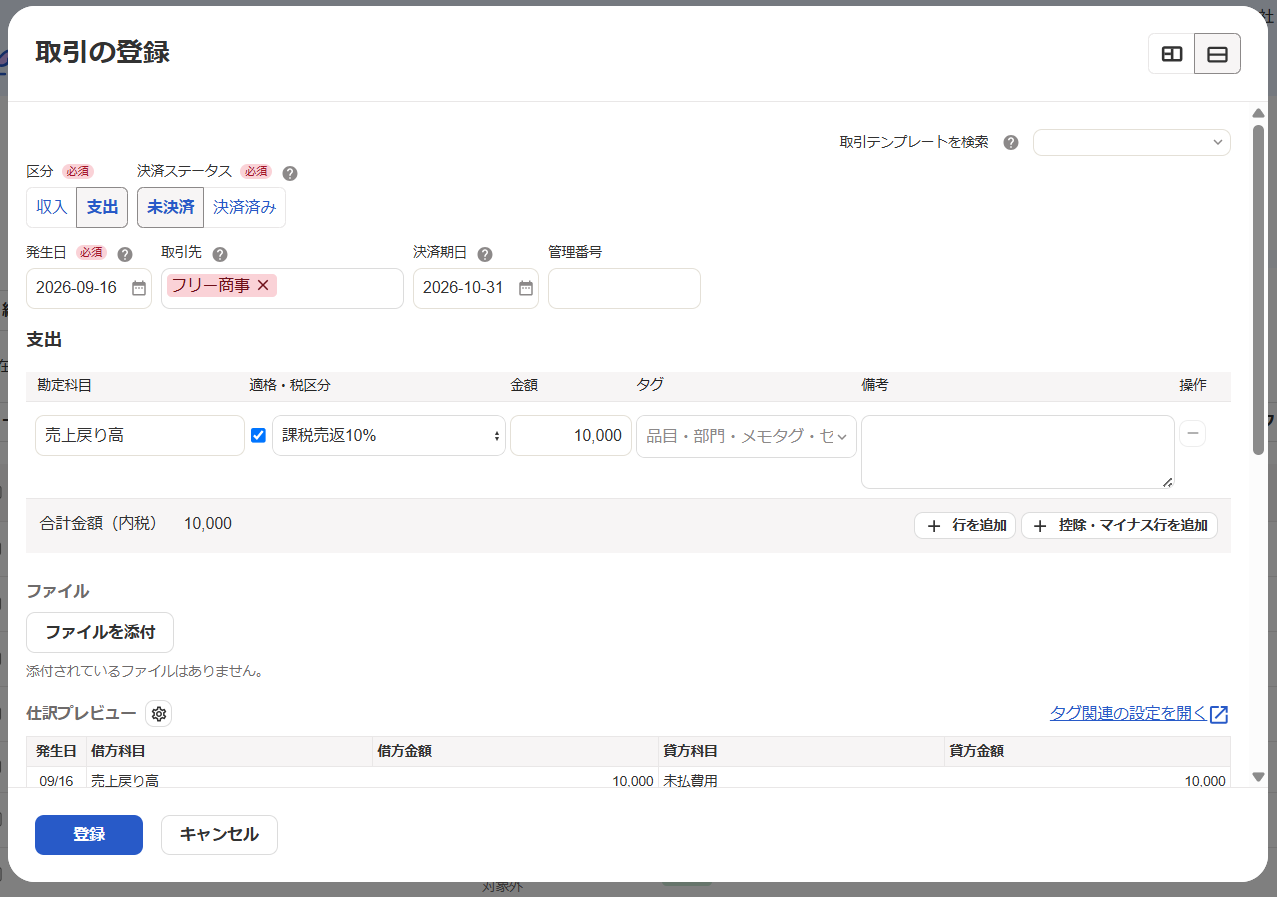This screenshot has width=1277, height=897.
Task: Click 控除・マイナス行を追加 button
Action: [x=1119, y=525]
